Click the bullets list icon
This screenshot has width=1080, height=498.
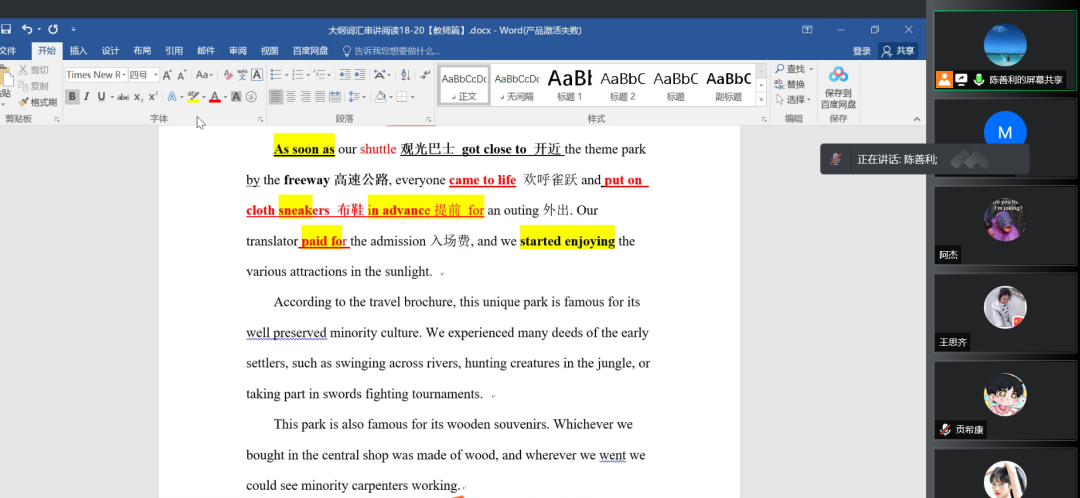pyautogui.click(x=276, y=74)
